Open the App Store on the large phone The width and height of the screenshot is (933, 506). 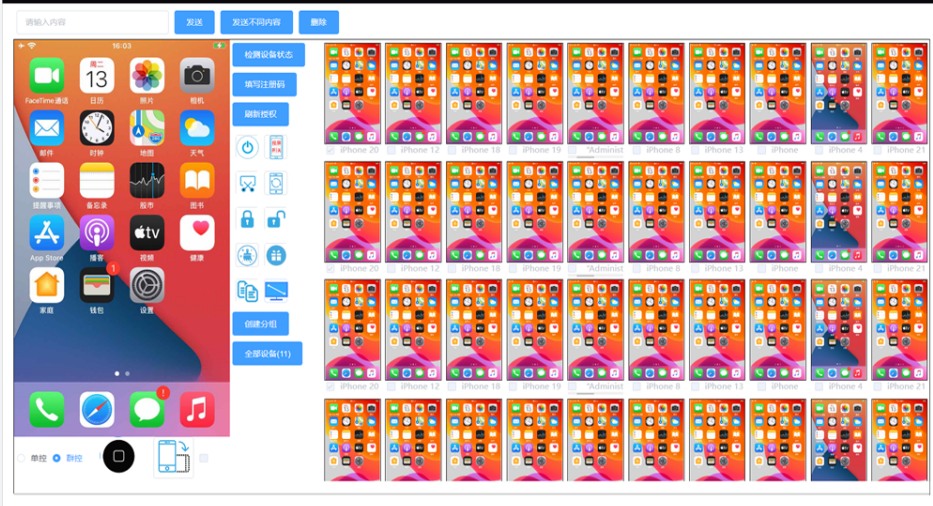point(46,233)
